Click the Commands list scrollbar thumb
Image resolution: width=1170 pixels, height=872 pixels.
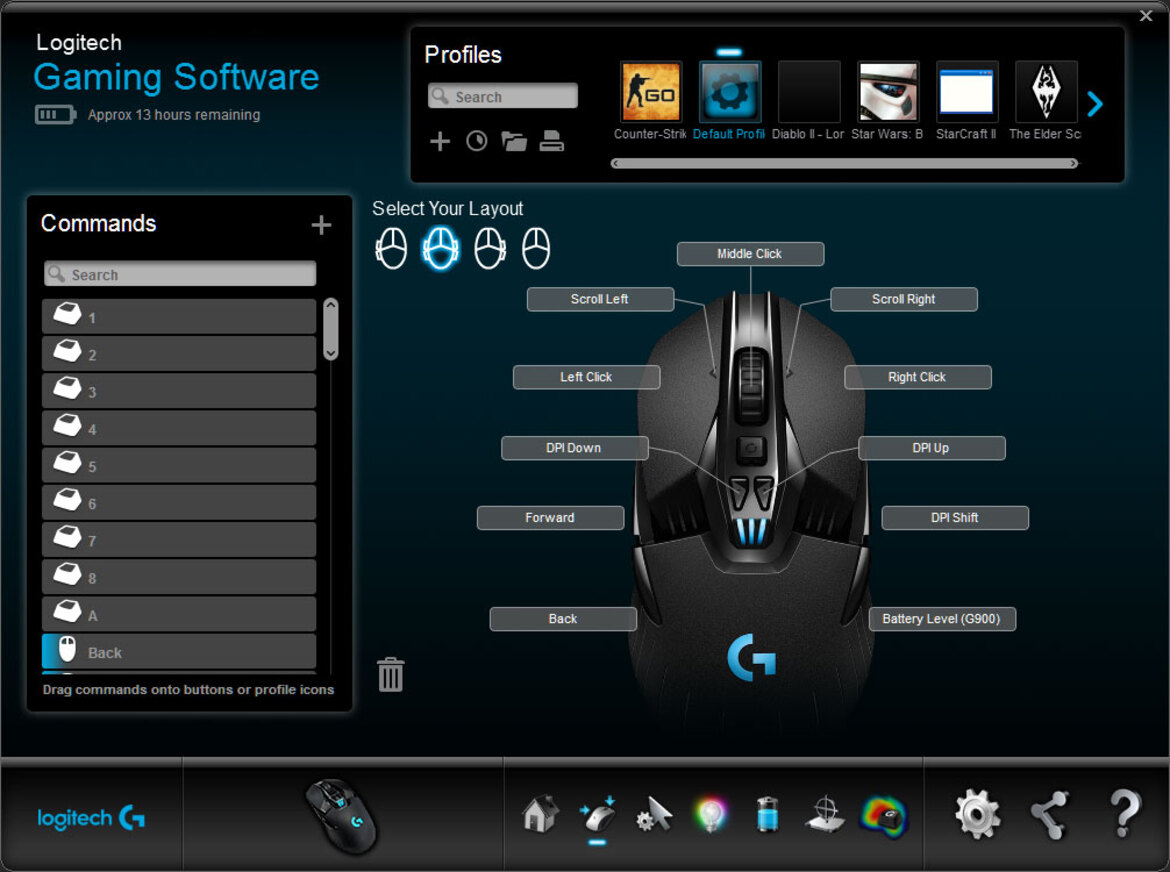331,329
